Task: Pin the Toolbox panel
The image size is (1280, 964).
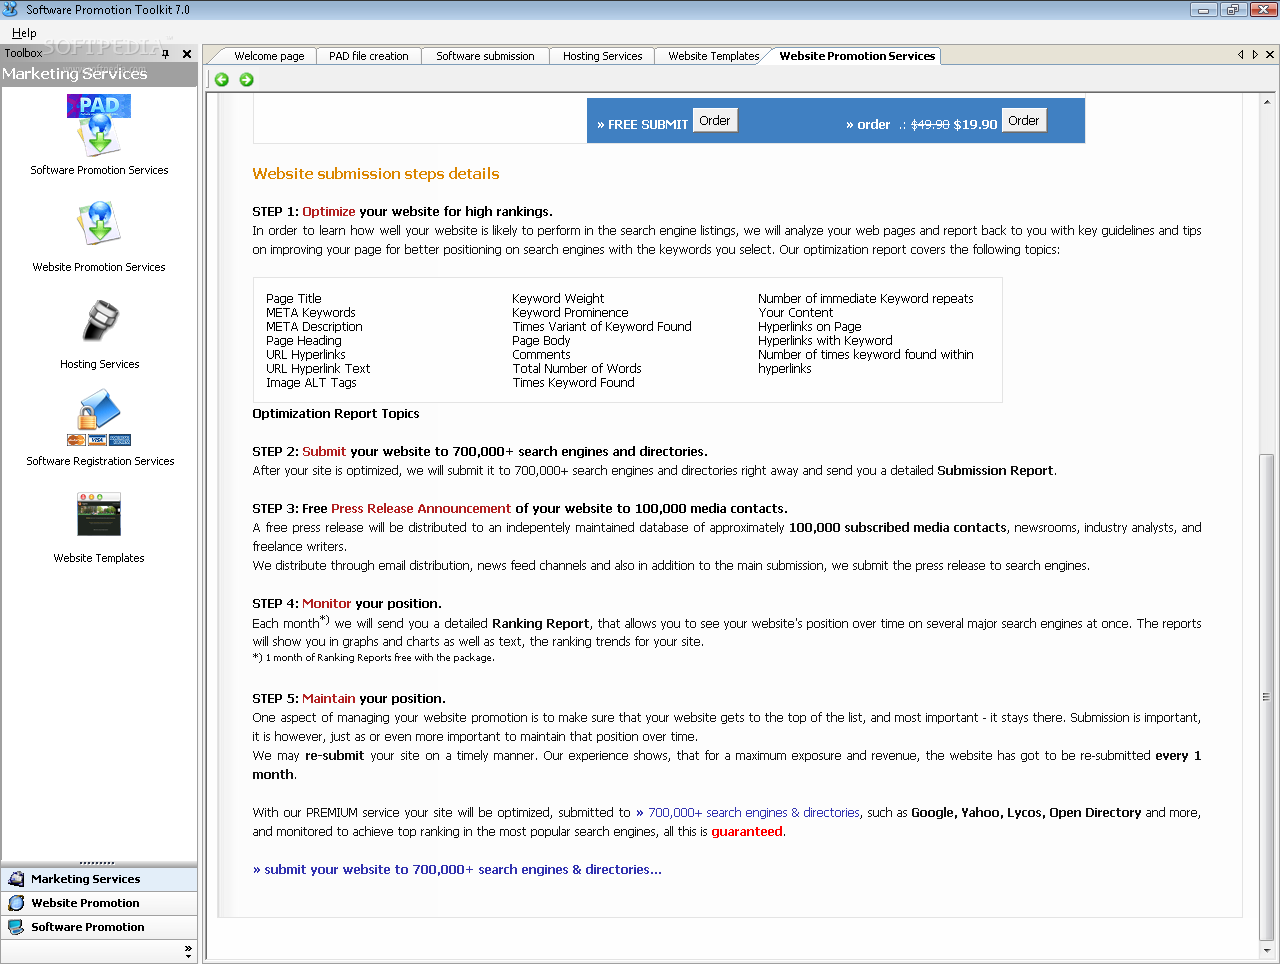Action: click(x=166, y=54)
